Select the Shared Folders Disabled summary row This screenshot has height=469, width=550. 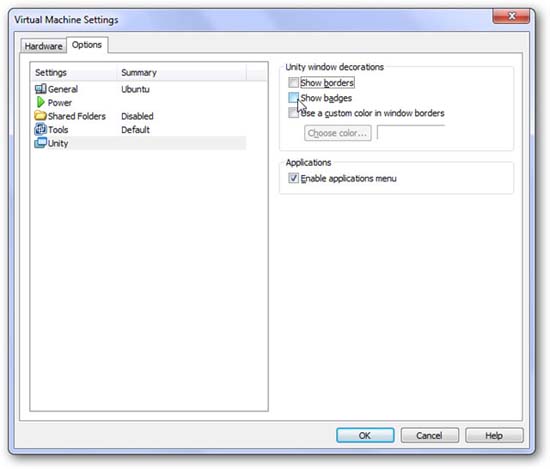140,116
